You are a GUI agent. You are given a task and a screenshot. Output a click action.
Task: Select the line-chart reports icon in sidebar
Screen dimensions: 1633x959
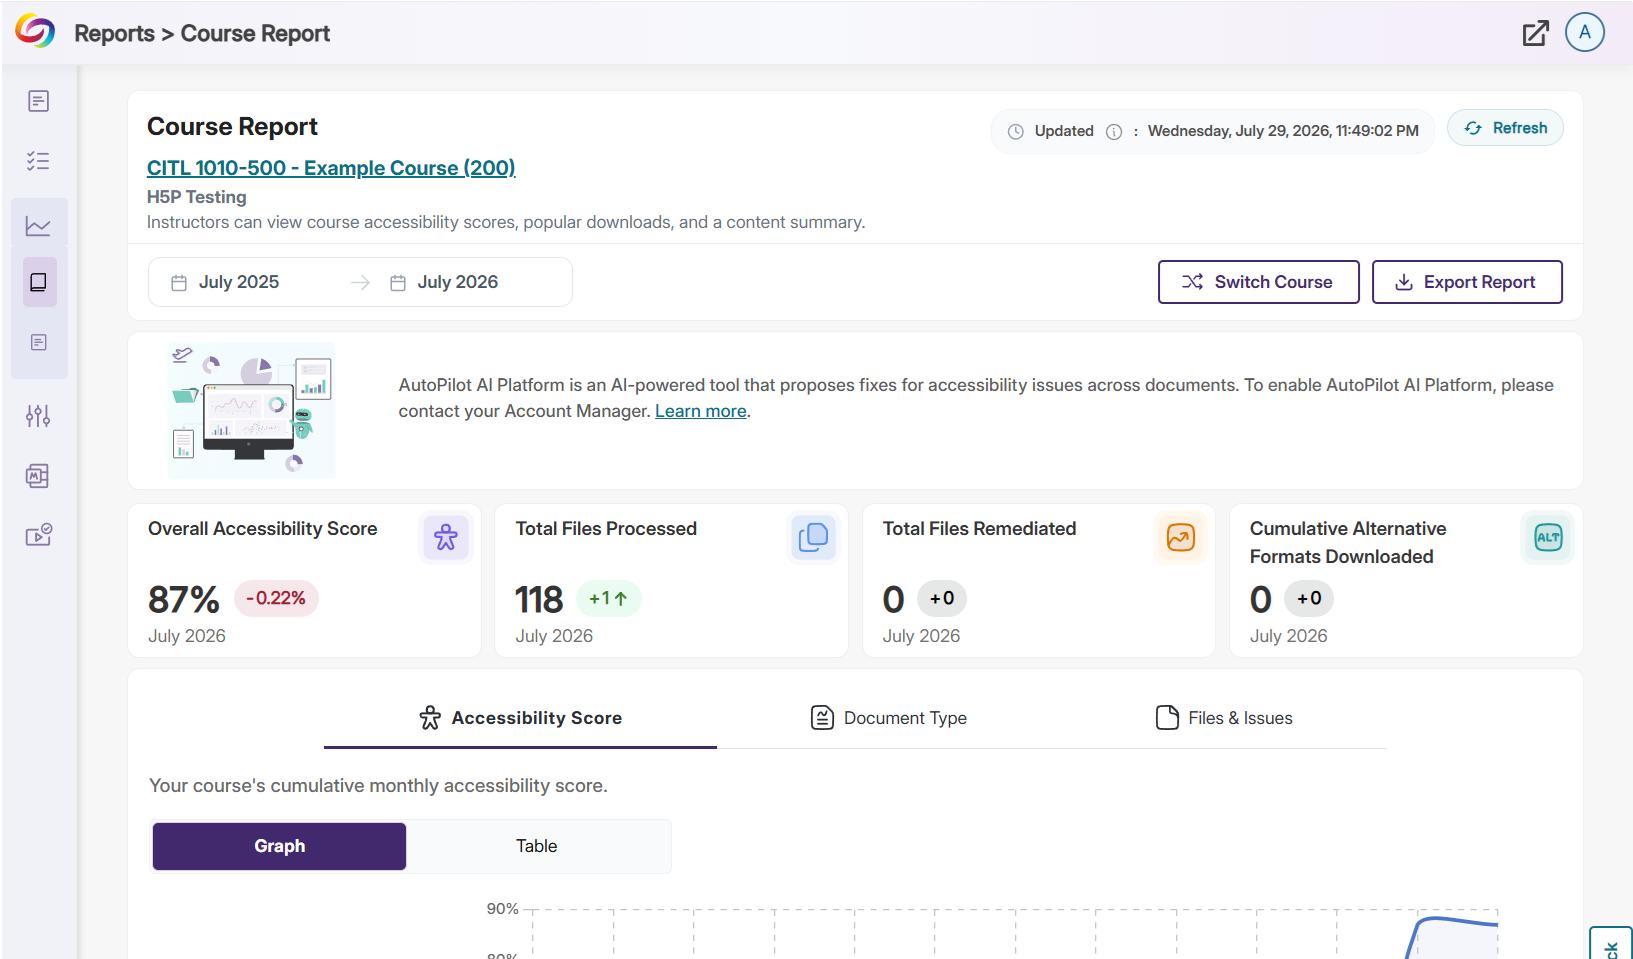(38, 226)
